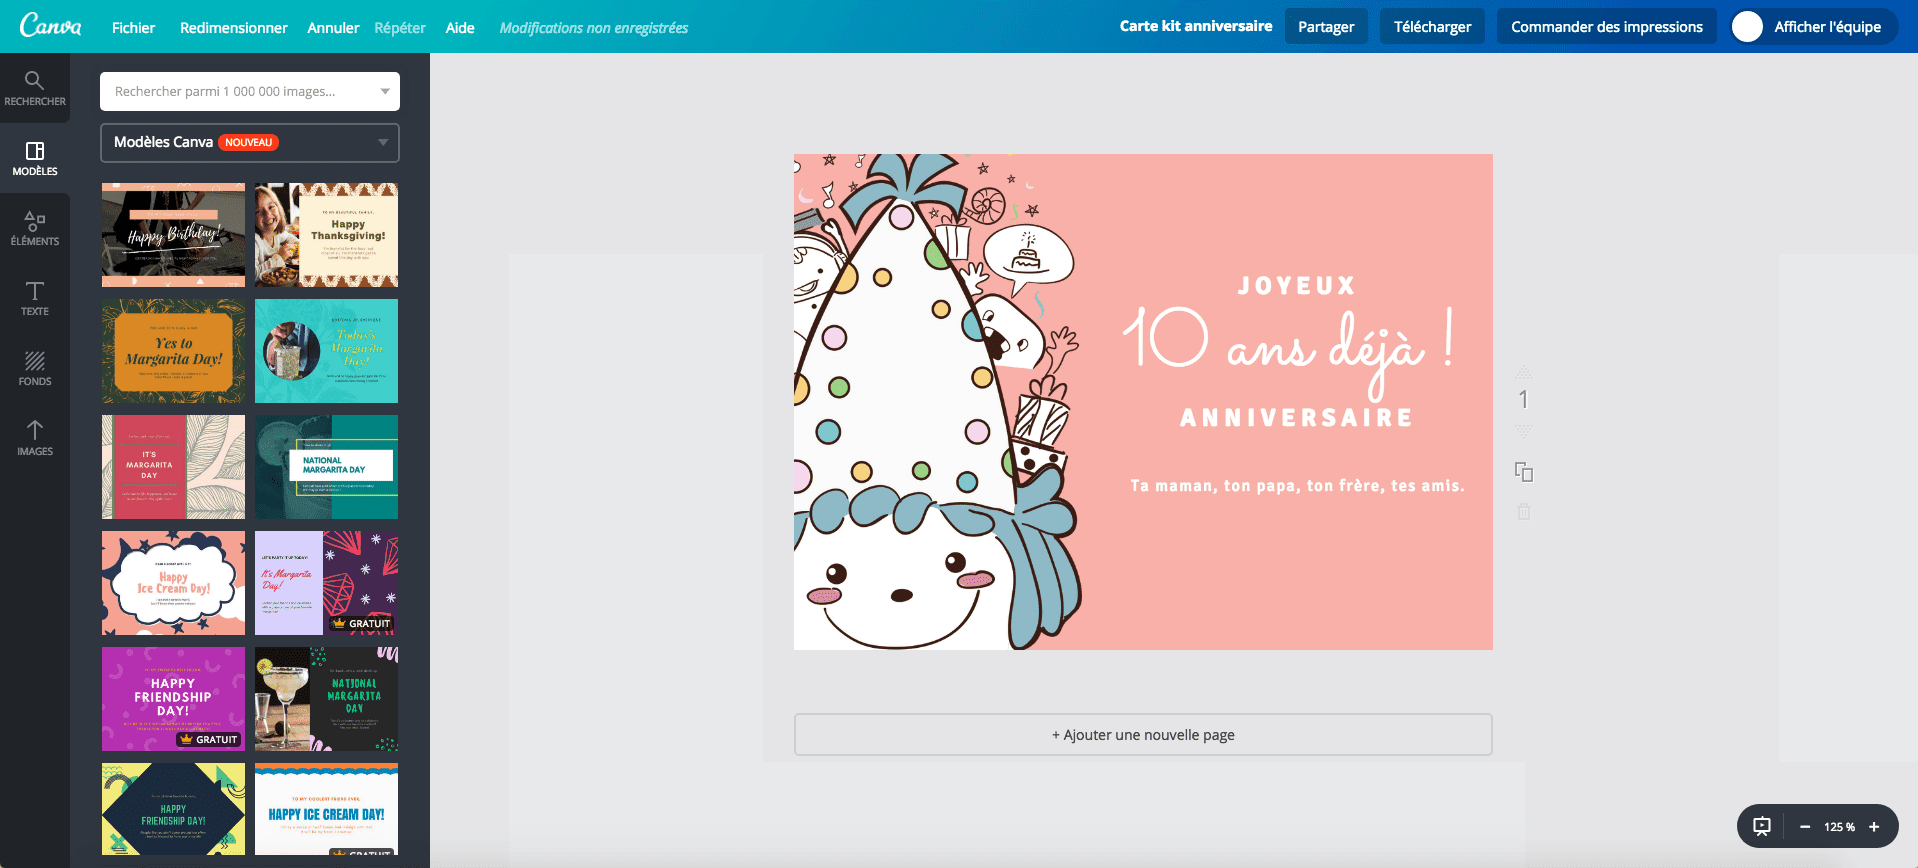This screenshot has width=1918, height=868.
Task: Click the Télécharger button
Action: pos(1432,27)
